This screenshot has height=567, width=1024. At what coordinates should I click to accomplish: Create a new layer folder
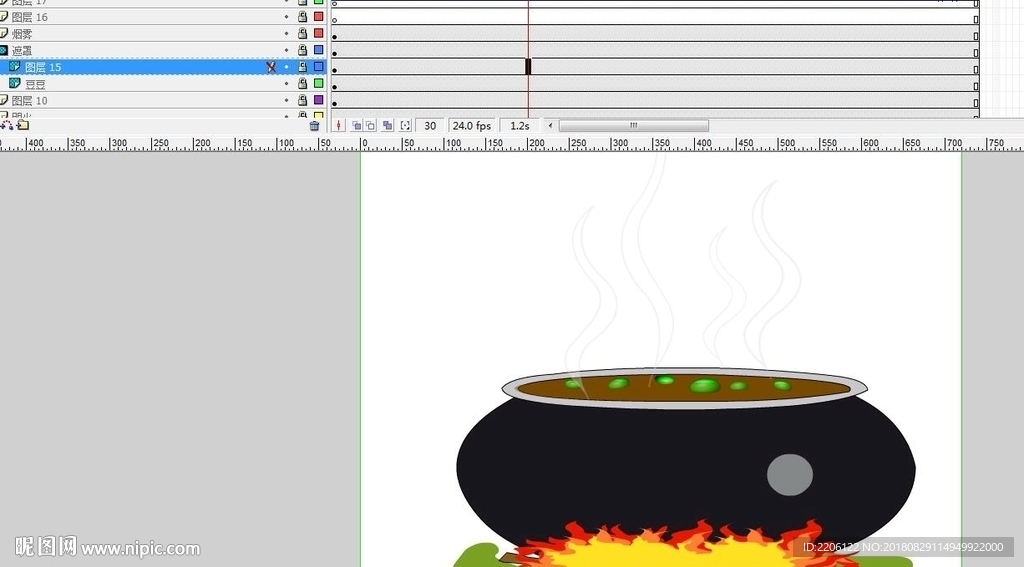tap(23, 125)
